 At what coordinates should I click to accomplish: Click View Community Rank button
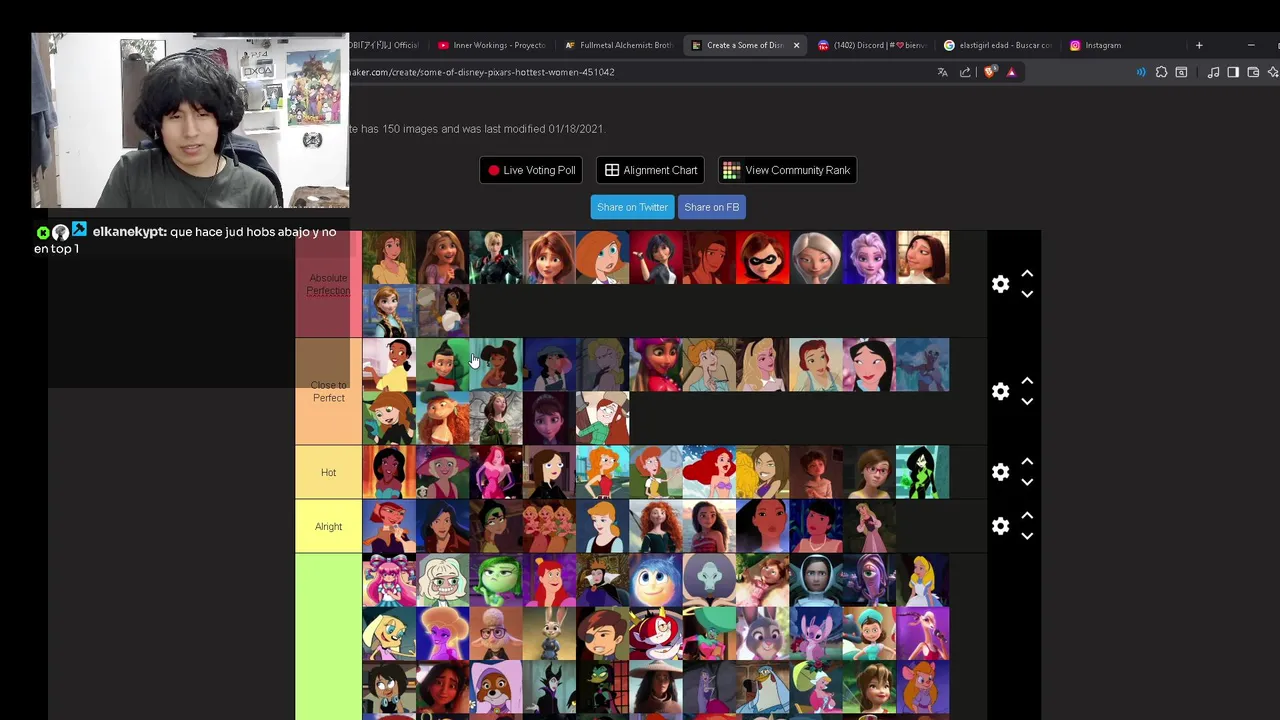coord(787,170)
